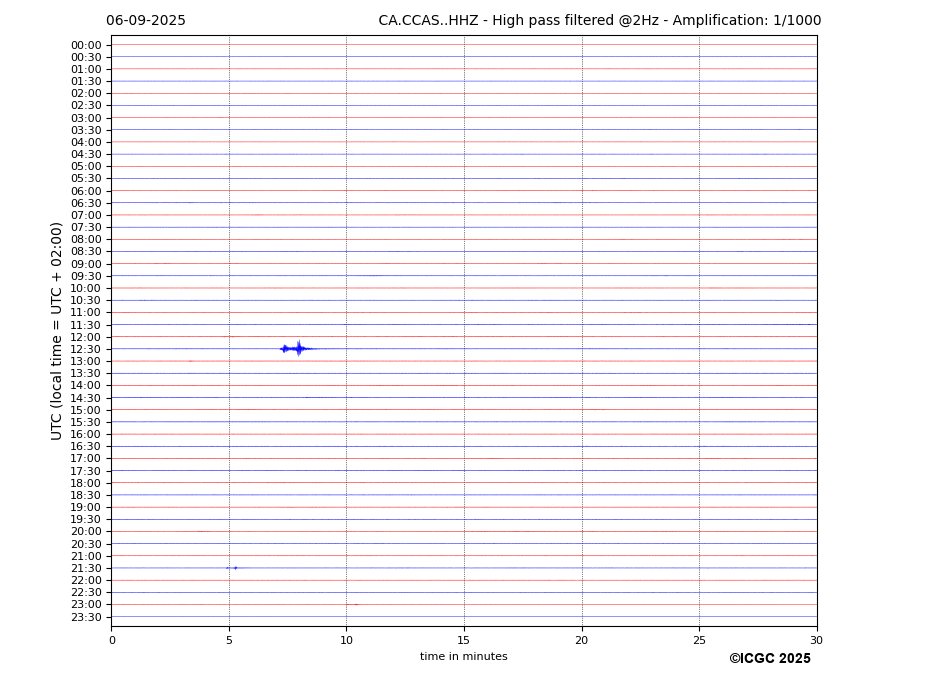Click x-axis tick label 5

click(229, 640)
